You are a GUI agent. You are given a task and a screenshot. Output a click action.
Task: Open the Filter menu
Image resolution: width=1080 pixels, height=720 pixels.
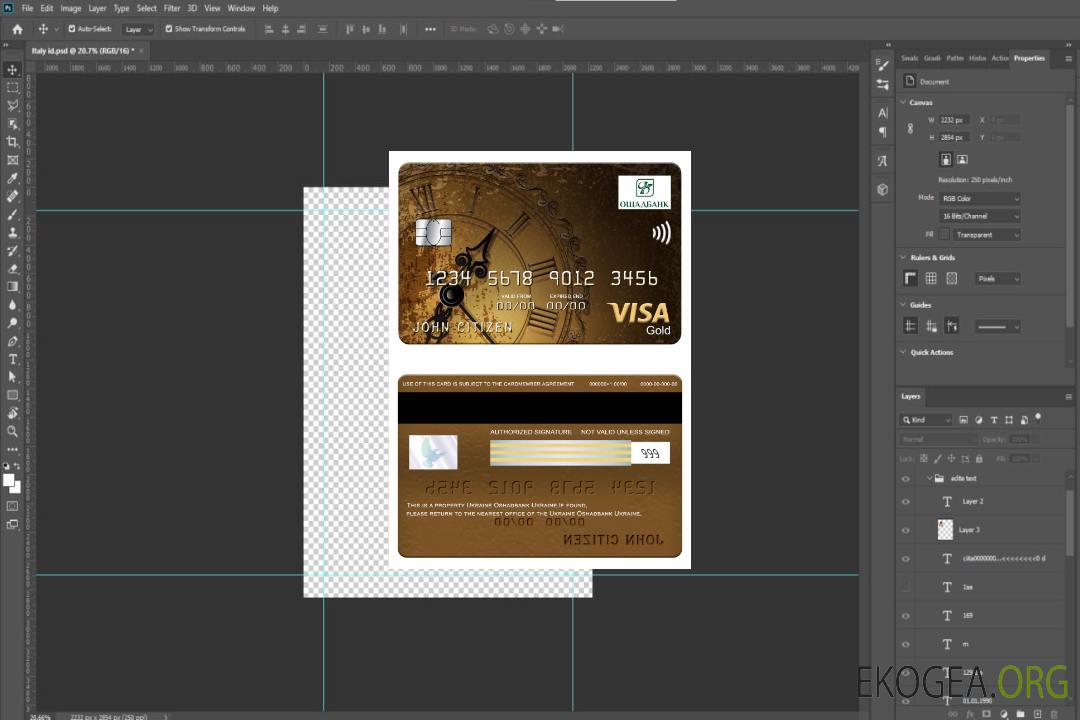pyautogui.click(x=172, y=8)
